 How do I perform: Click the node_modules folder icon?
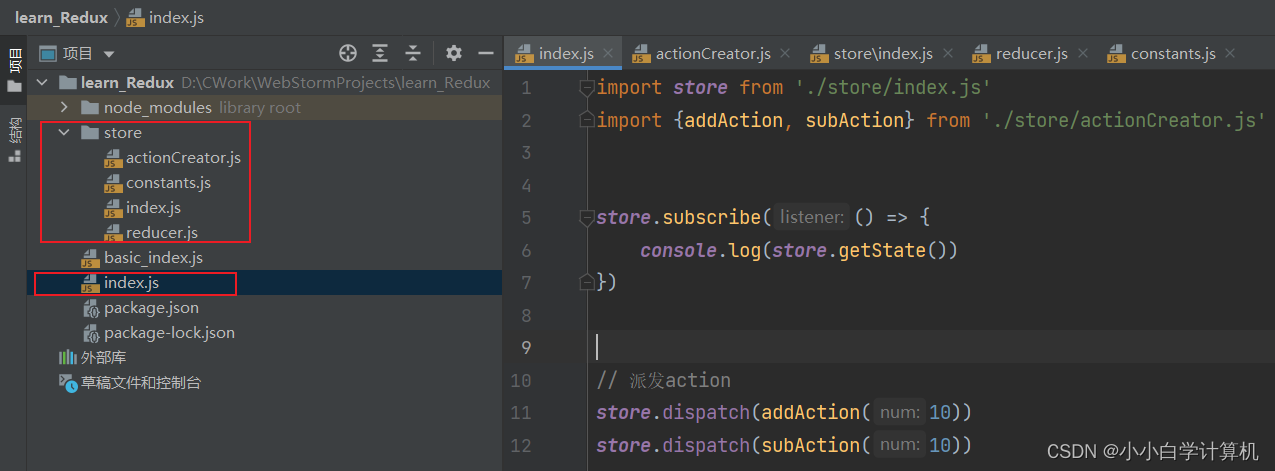(90, 107)
